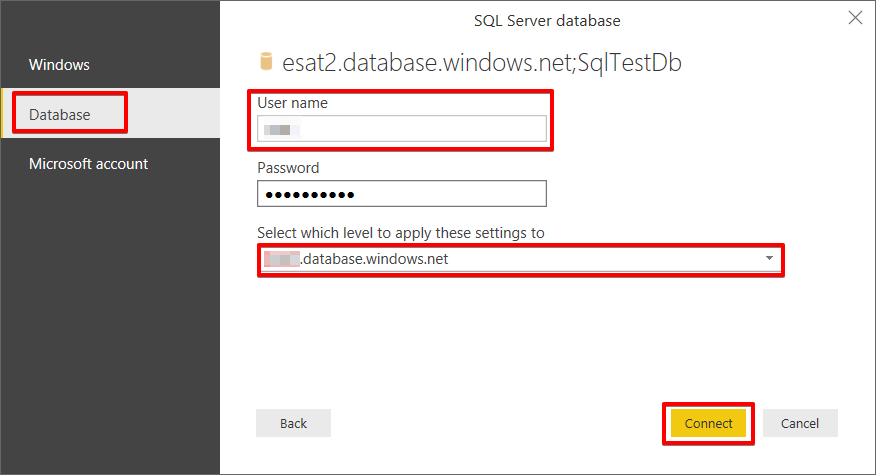
Task: Click the Cancel button
Action: pos(800,424)
